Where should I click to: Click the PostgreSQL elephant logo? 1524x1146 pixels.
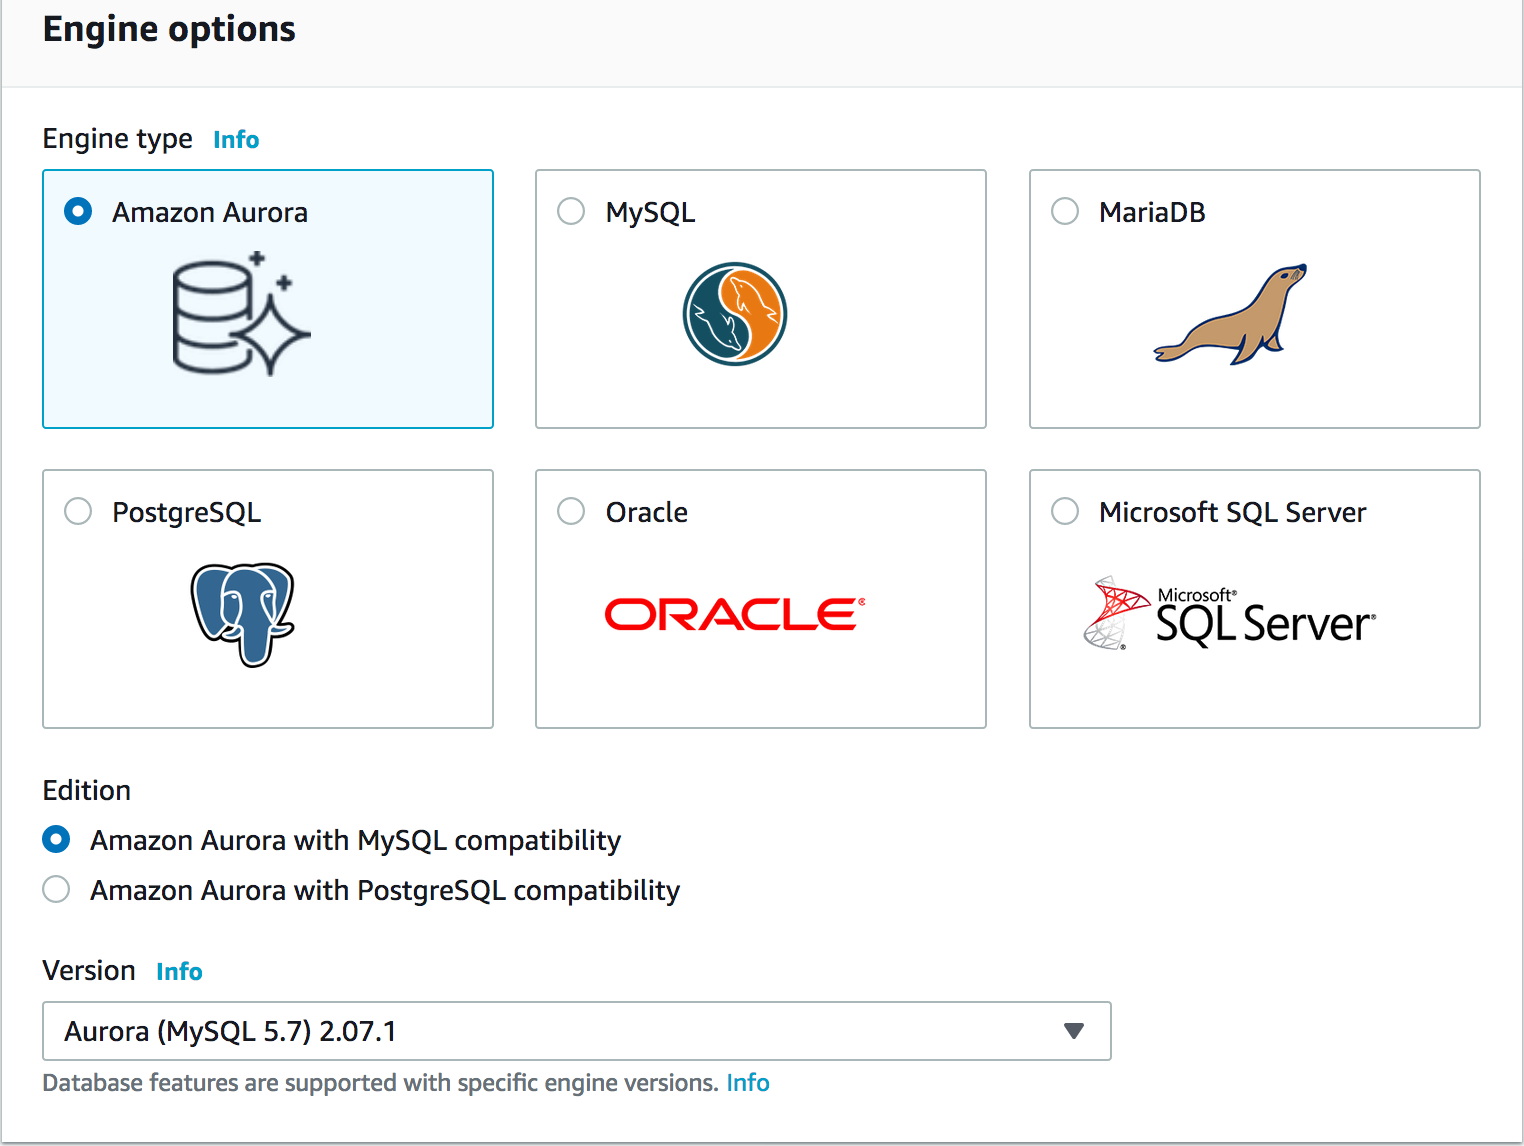pos(243,614)
